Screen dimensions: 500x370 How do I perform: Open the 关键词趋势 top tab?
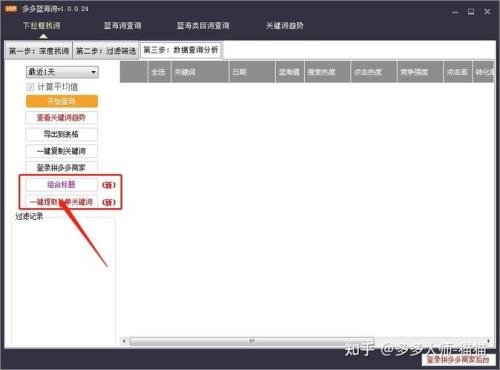tap(284, 26)
